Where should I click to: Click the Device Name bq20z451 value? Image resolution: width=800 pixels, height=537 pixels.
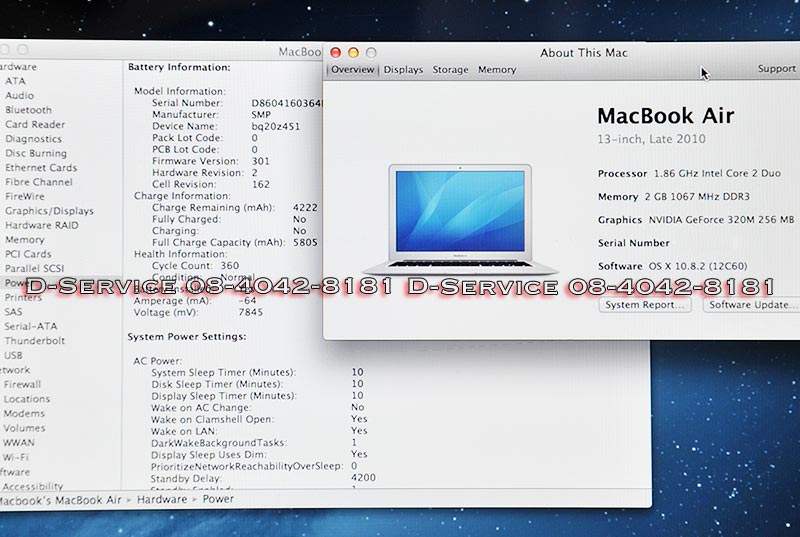pyautogui.click(x=276, y=126)
